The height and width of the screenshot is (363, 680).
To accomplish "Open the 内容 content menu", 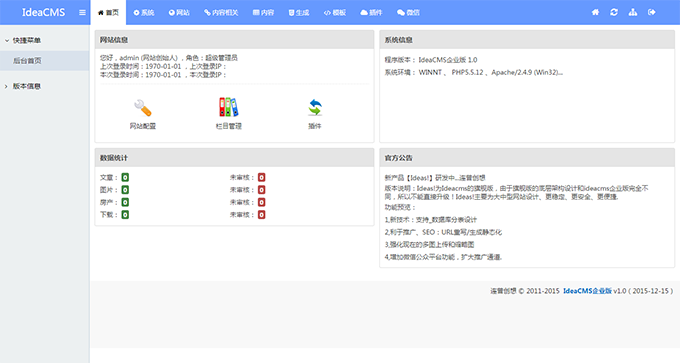I will (x=264, y=13).
